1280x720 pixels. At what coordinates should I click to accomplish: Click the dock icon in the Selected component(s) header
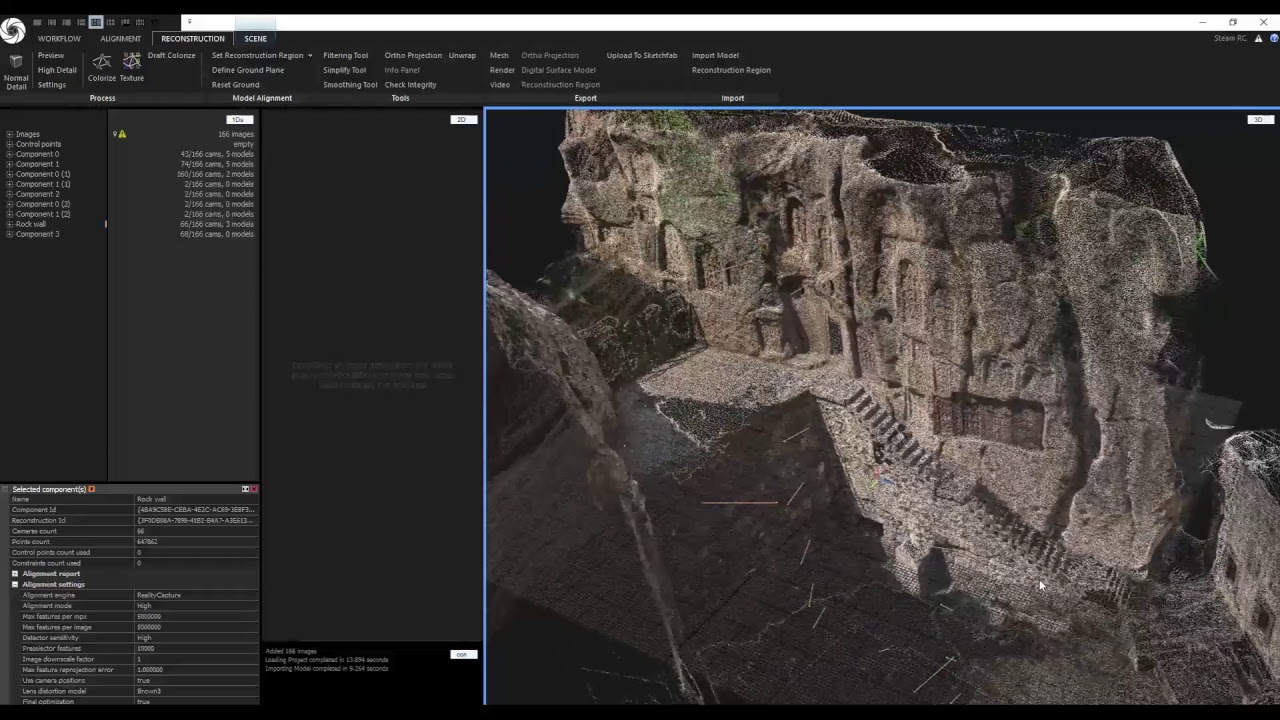(245, 489)
